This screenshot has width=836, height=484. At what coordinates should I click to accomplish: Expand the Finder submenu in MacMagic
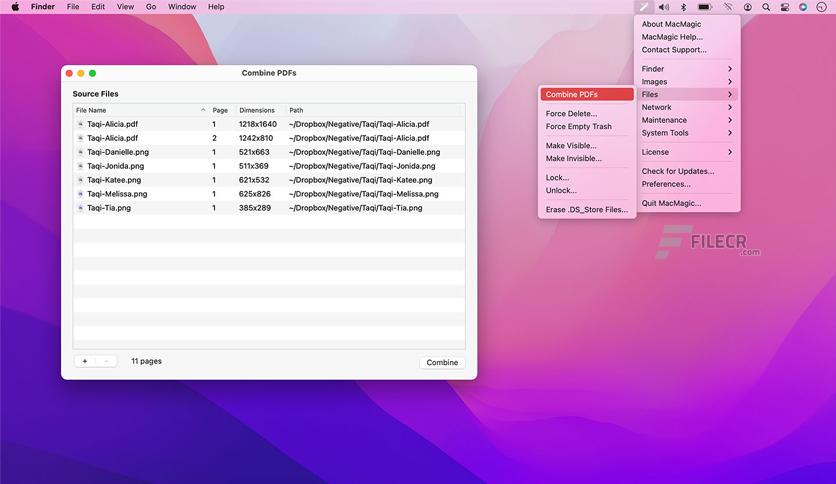(687, 69)
